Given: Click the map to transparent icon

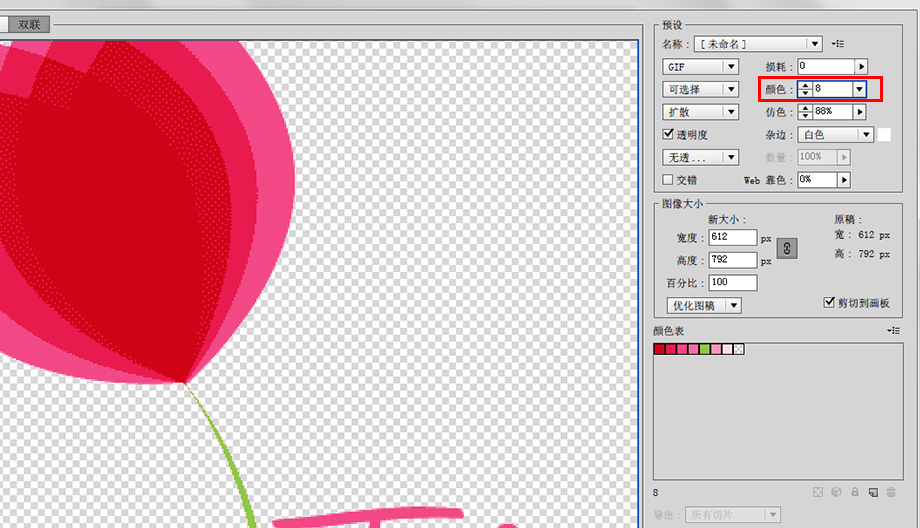Looking at the screenshot, I should 818,492.
